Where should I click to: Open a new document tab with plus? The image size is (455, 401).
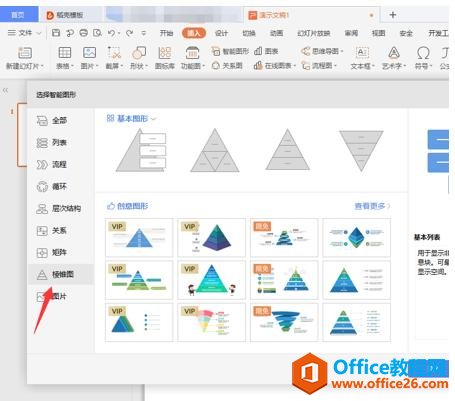[x=393, y=15]
